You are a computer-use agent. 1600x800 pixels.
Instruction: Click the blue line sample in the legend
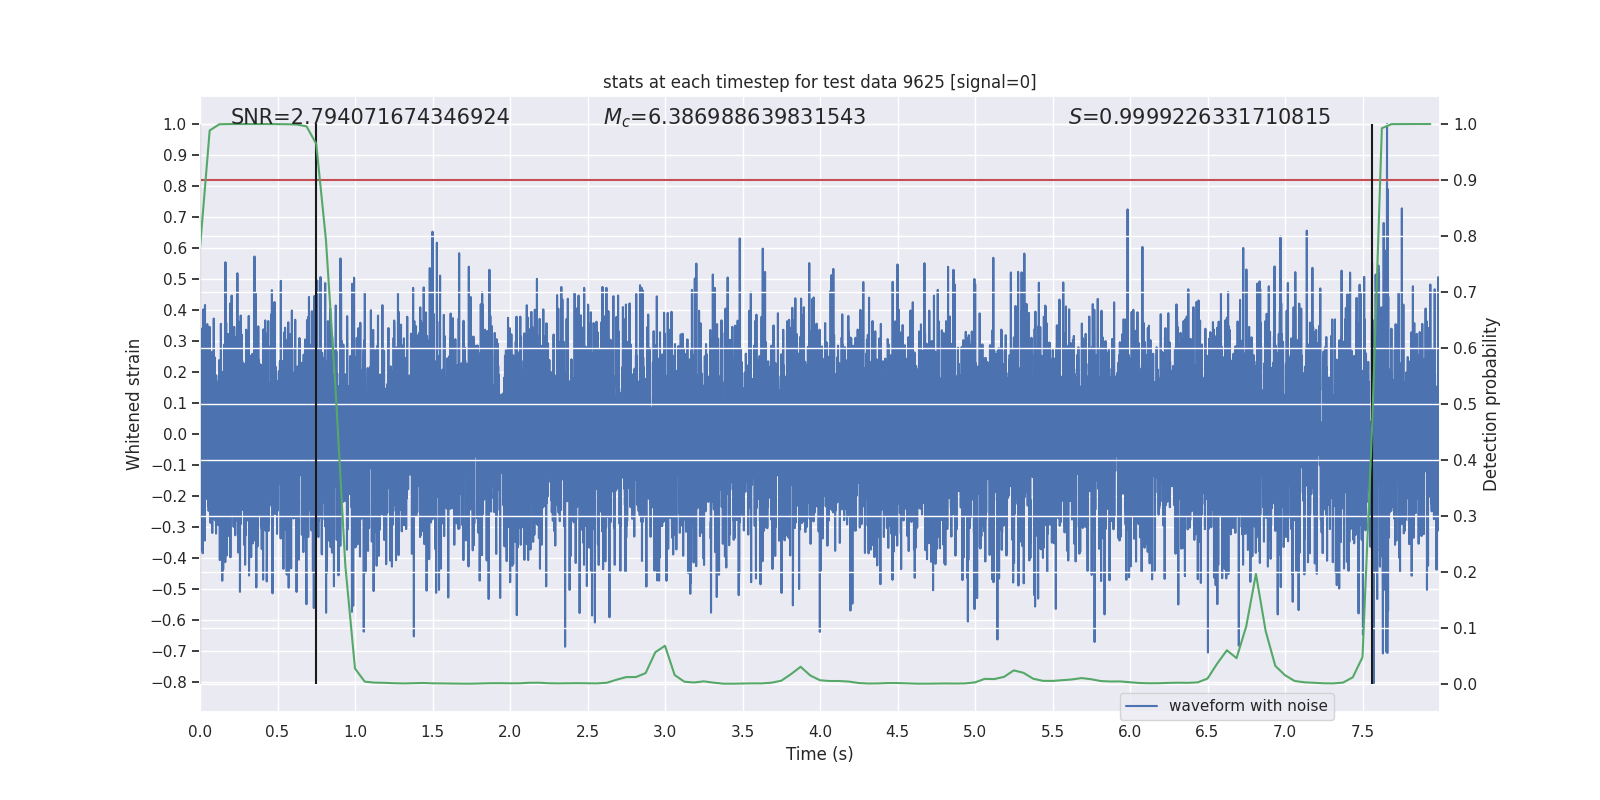pyautogui.click(x=1141, y=706)
